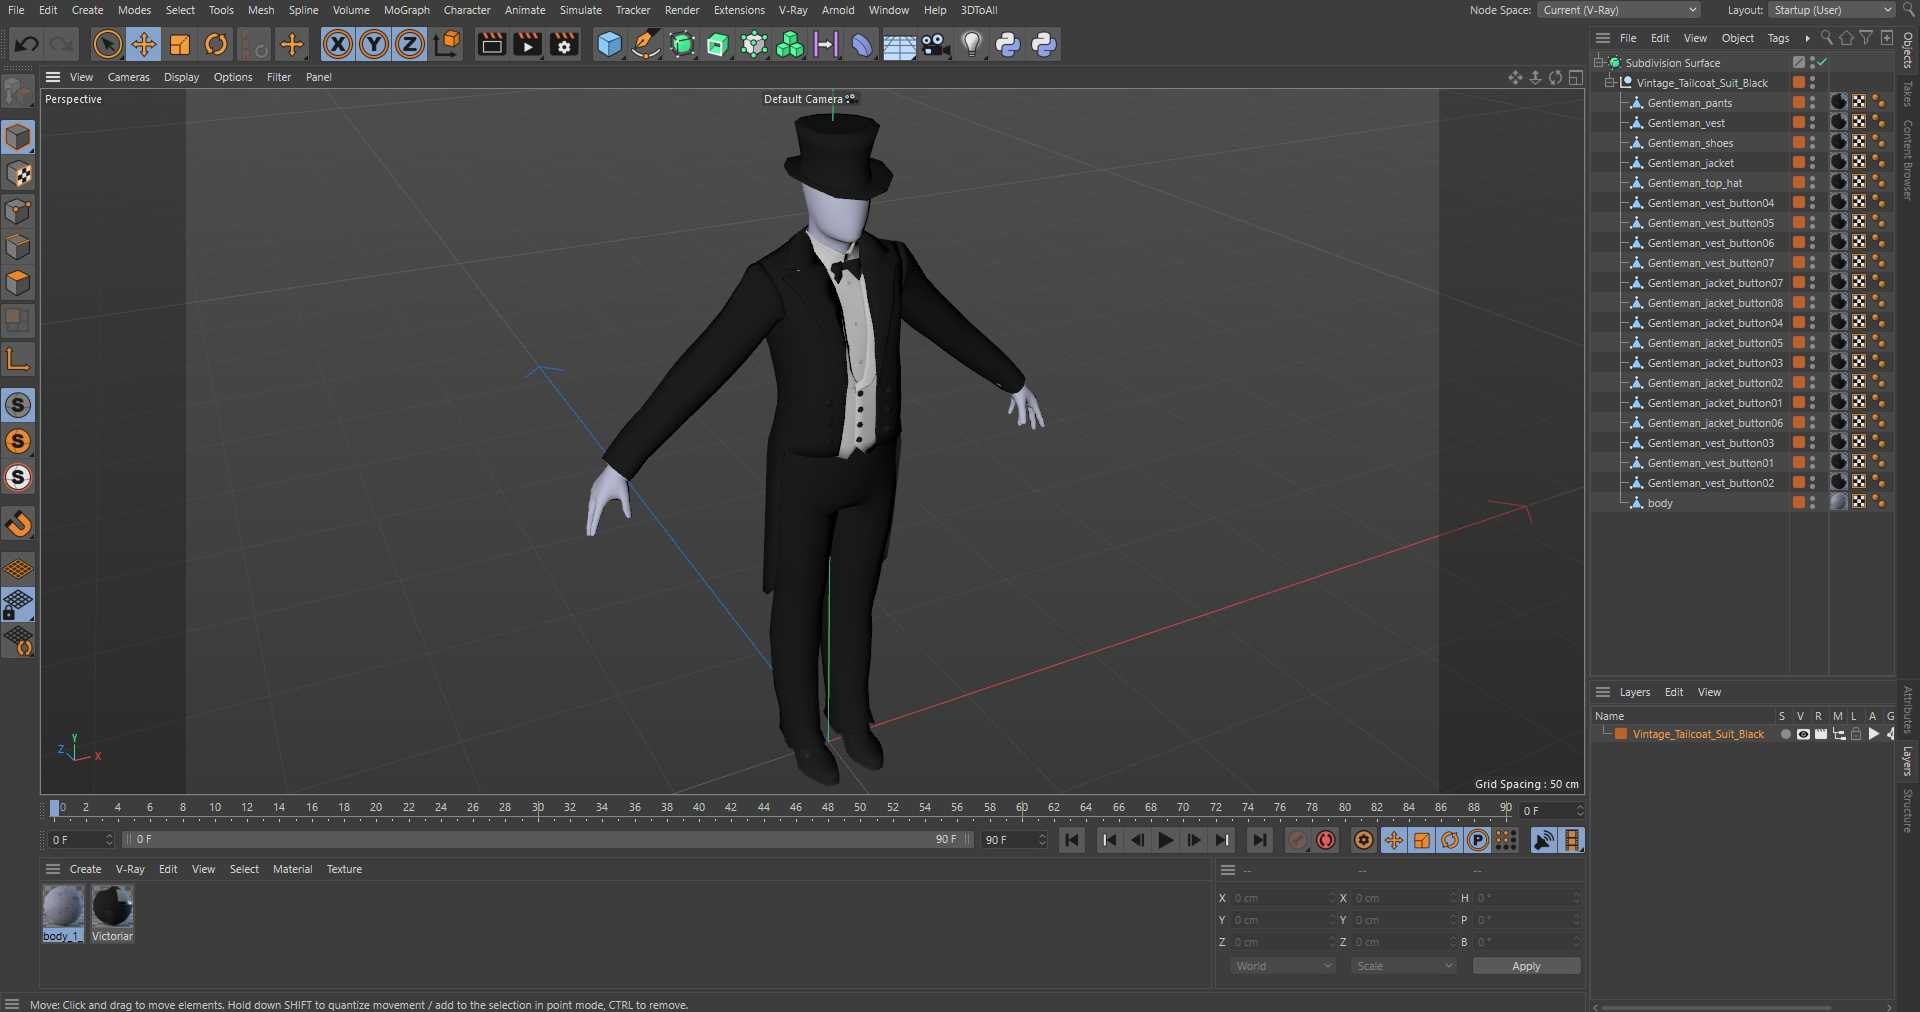Toggle layer eye visibility for Vintage_Tailcoat_Suit_Black

click(x=1803, y=734)
